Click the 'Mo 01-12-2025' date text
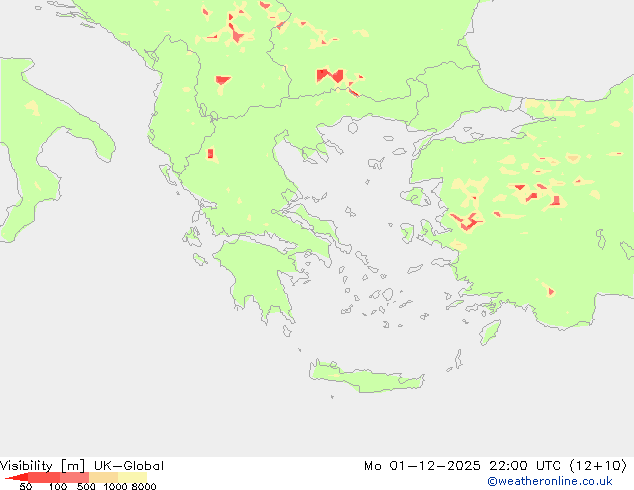The height and width of the screenshot is (490, 634). [422, 466]
